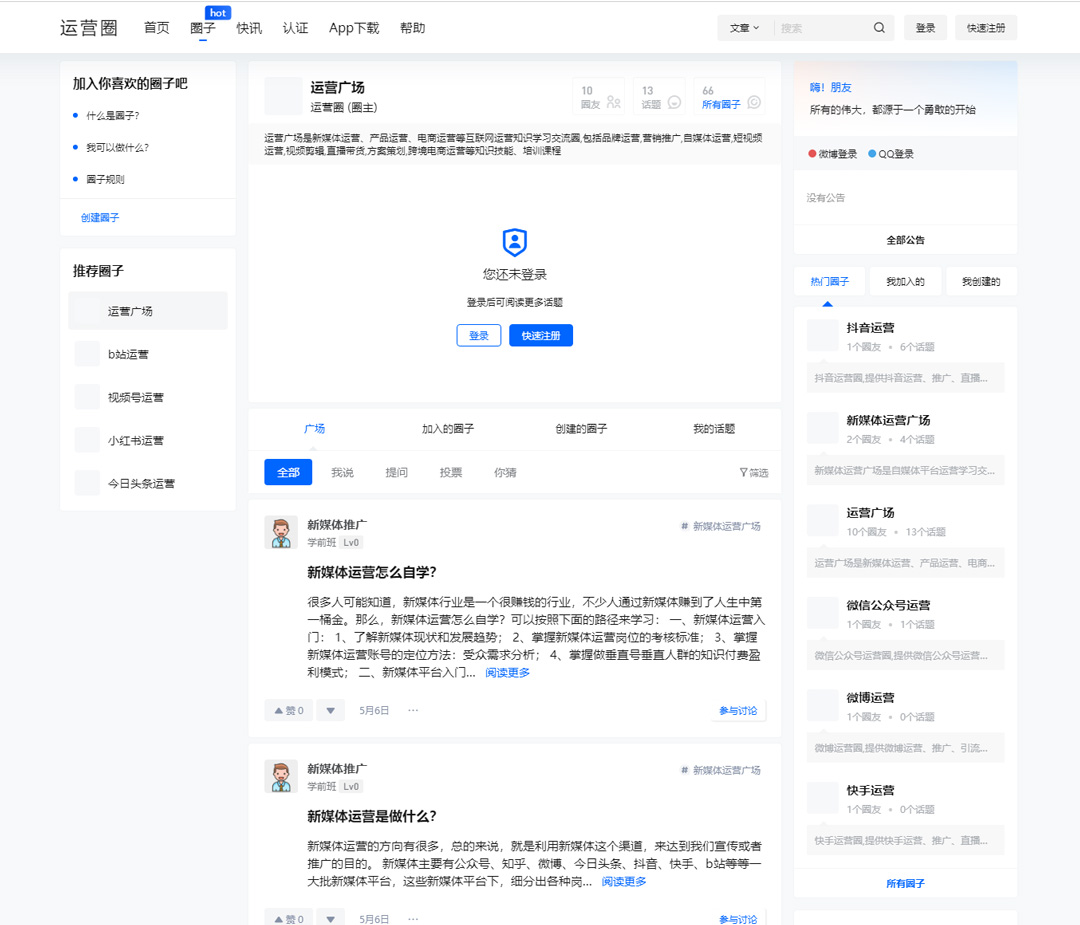Click the 运营圈 logo
Viewport: 1080px width, 925px height.
(88, 27)
